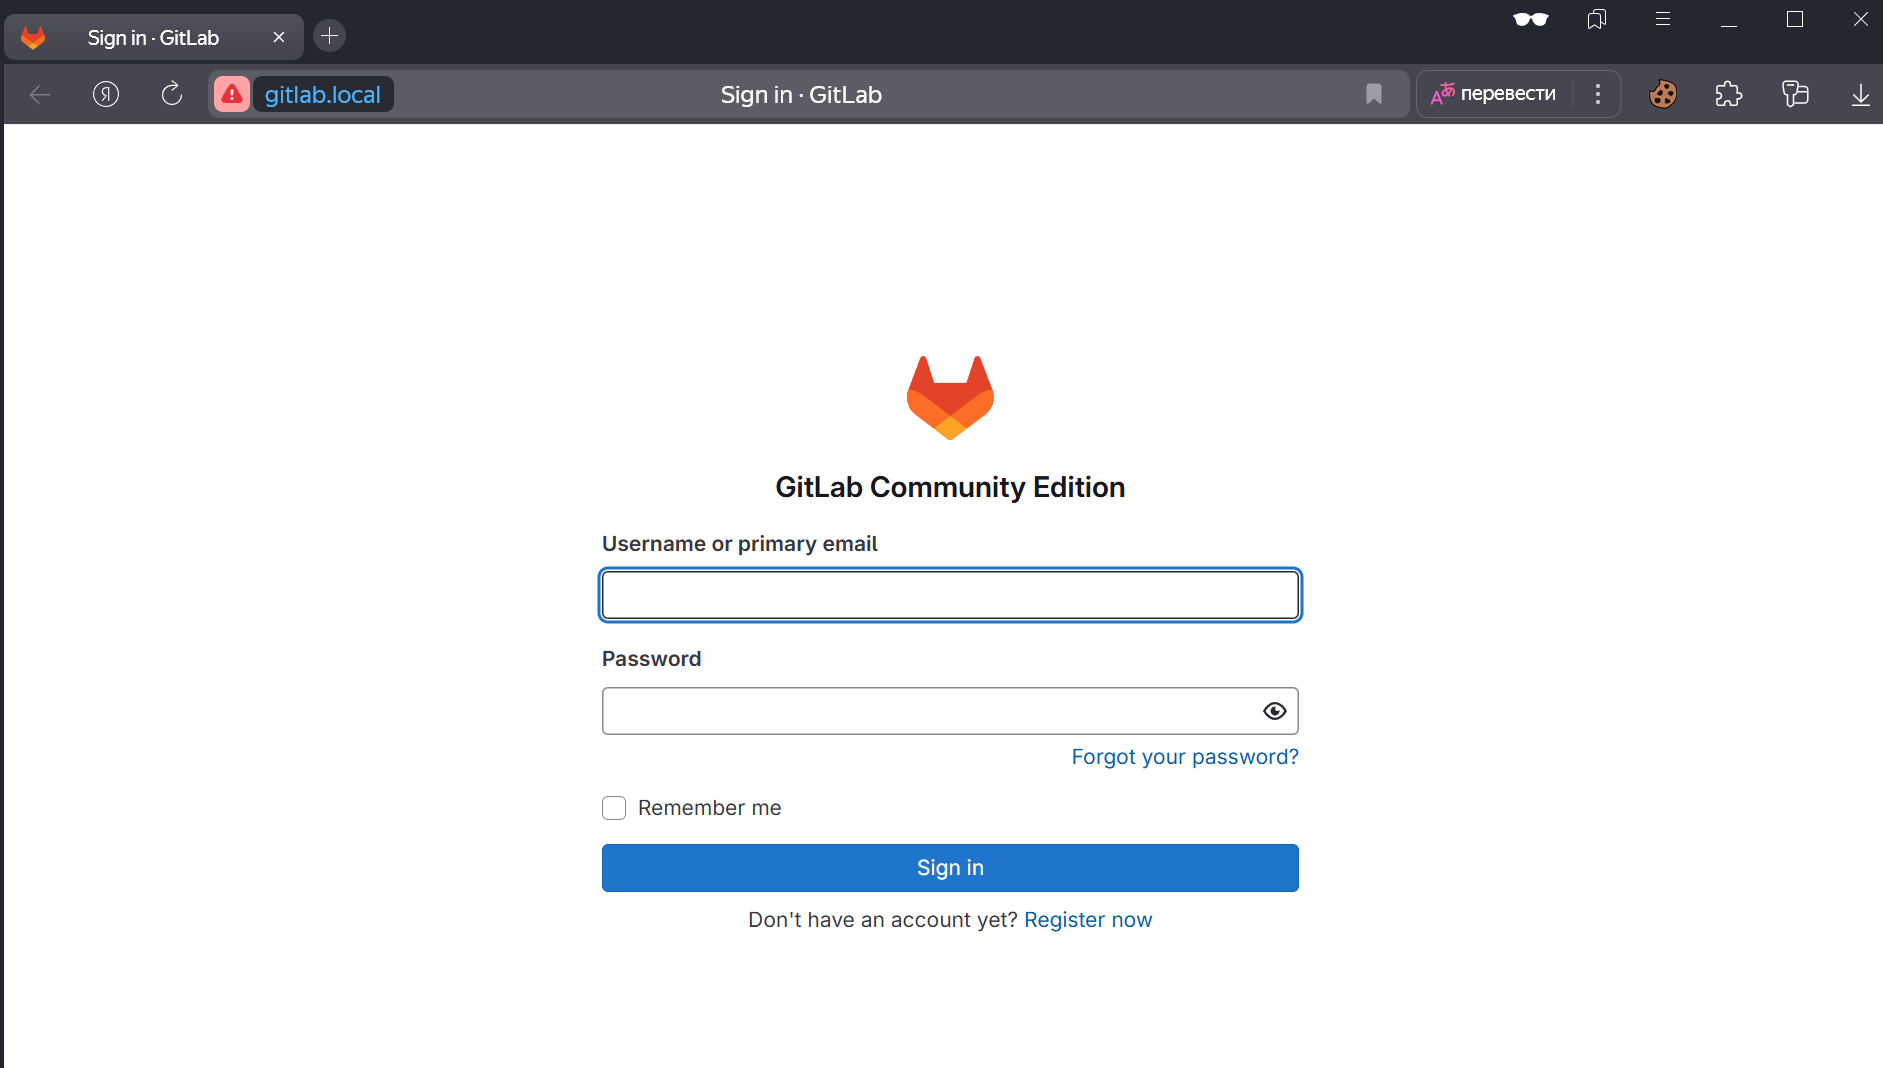Screen dimensions: 1883x1068
Task: Open translate options three-dot menu
Action: [x=1598, y=94]
